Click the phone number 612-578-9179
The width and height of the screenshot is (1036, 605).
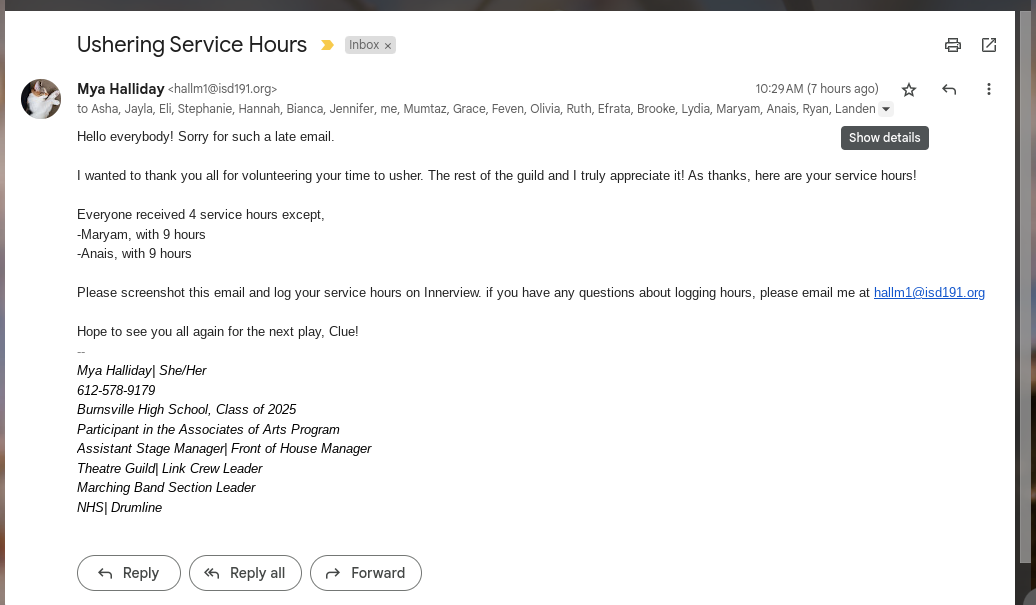[x=116, y=390]
